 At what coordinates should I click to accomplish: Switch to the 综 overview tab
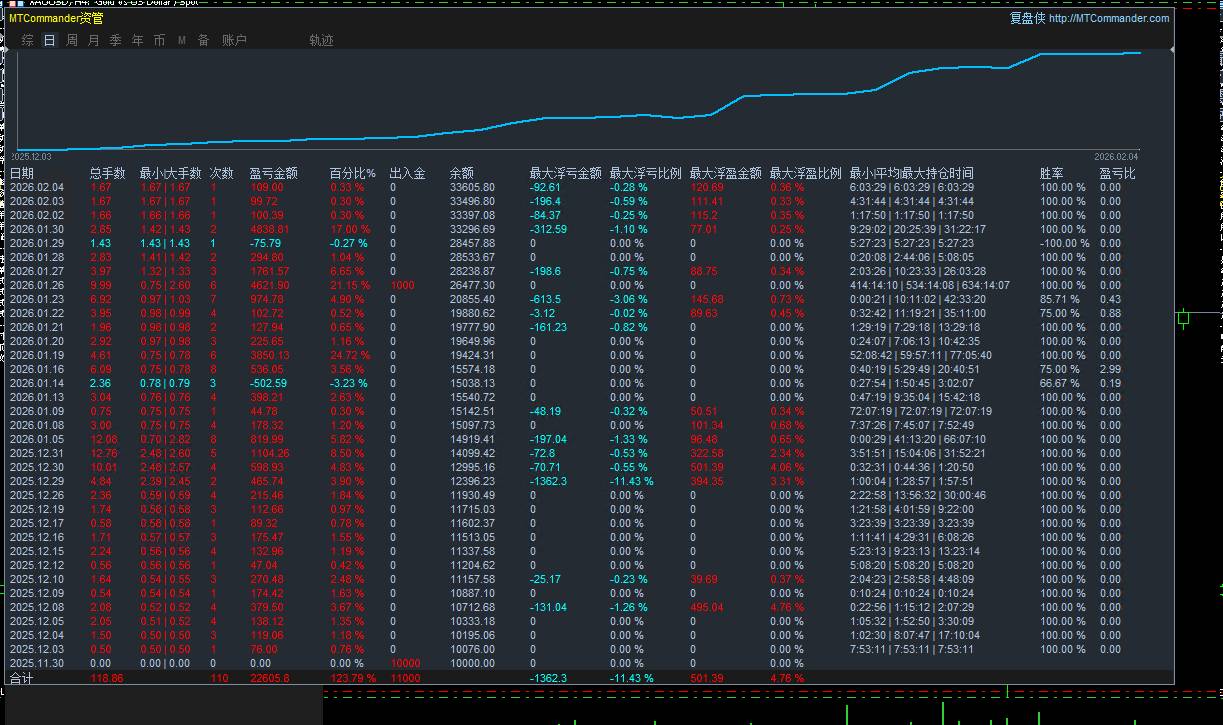tap(28, 40)
